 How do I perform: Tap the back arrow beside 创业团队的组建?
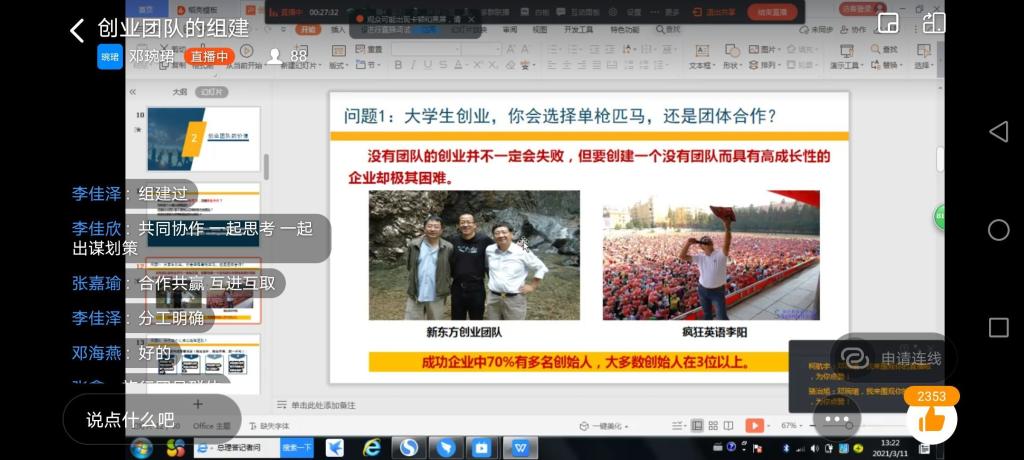77,30
